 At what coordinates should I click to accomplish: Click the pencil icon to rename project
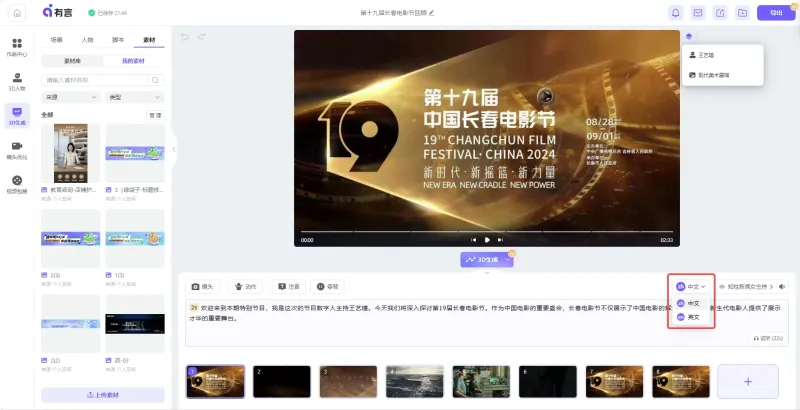click(432, 13)
